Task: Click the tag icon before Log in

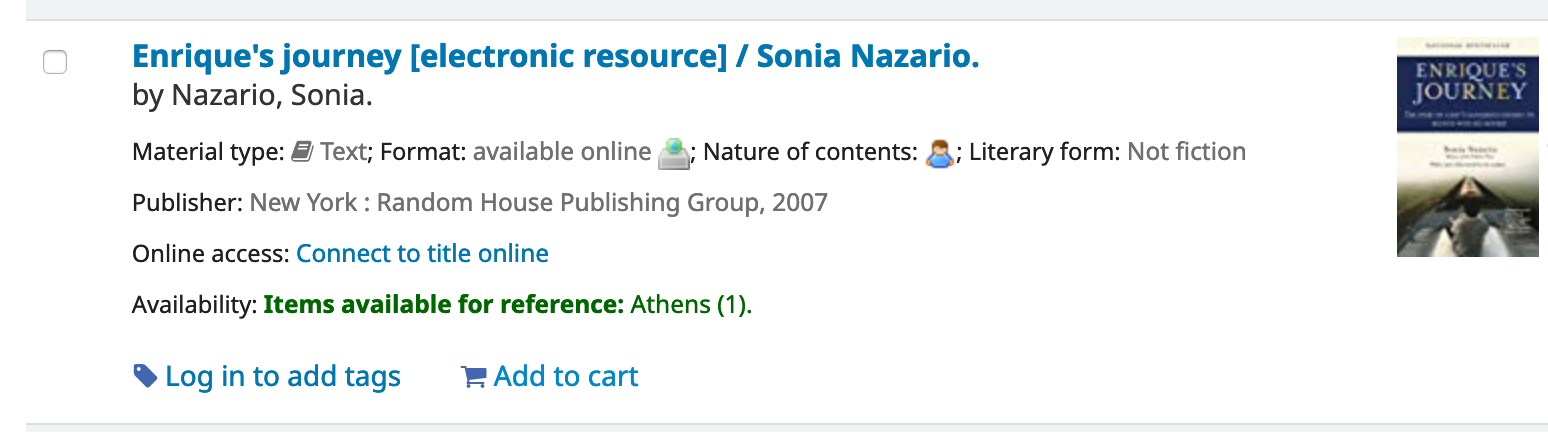Action: click(145, 376)
